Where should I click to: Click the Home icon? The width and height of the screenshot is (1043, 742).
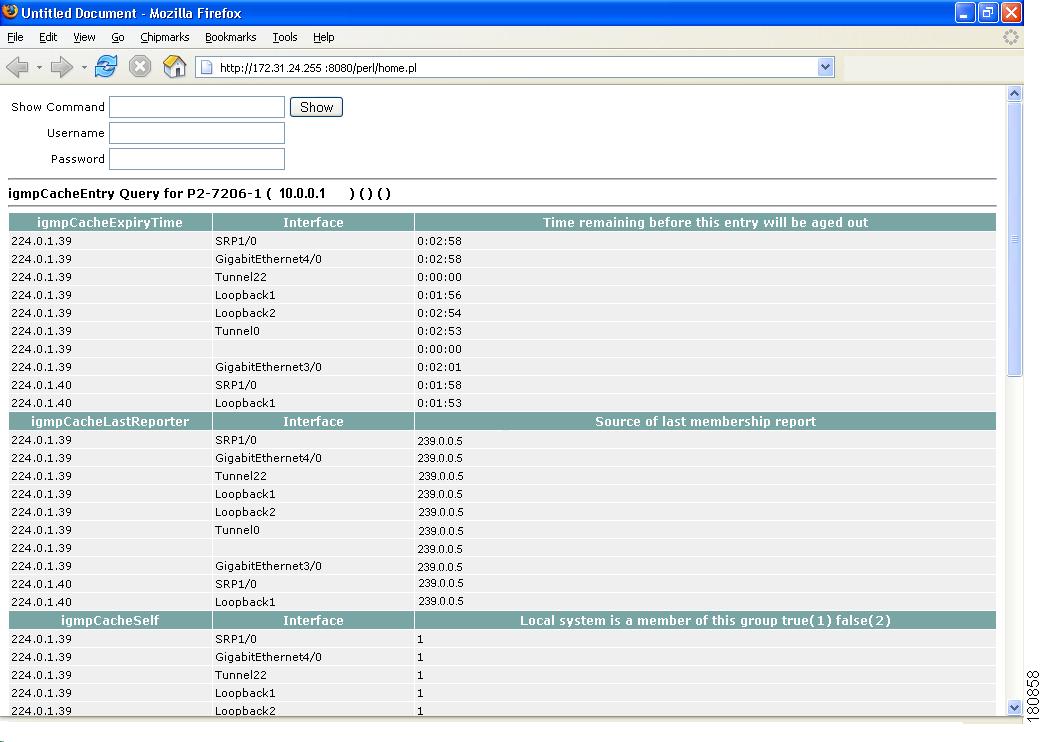point(172,67)
